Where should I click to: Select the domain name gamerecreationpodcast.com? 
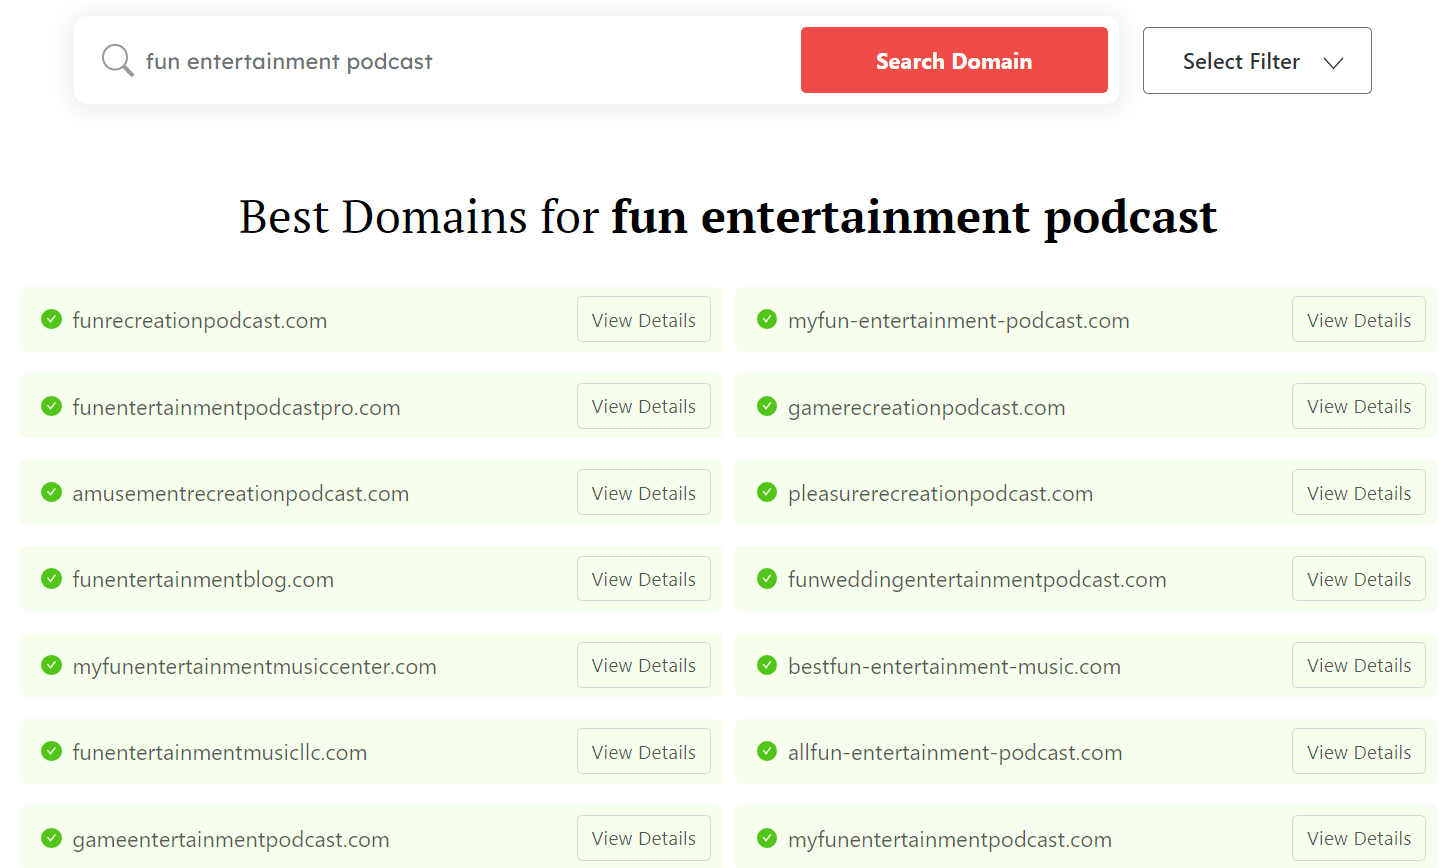pos(927,407)
